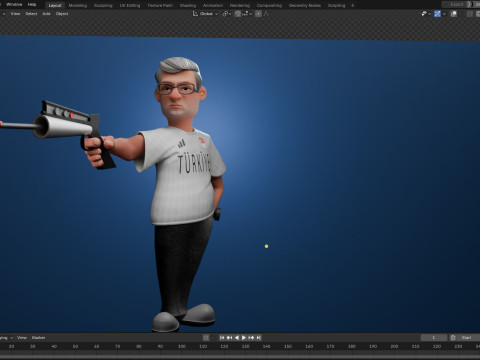This screenshot has height=360, width=480.
Task: Open the 3D viewport Add menu
Action: coord(46,14)
